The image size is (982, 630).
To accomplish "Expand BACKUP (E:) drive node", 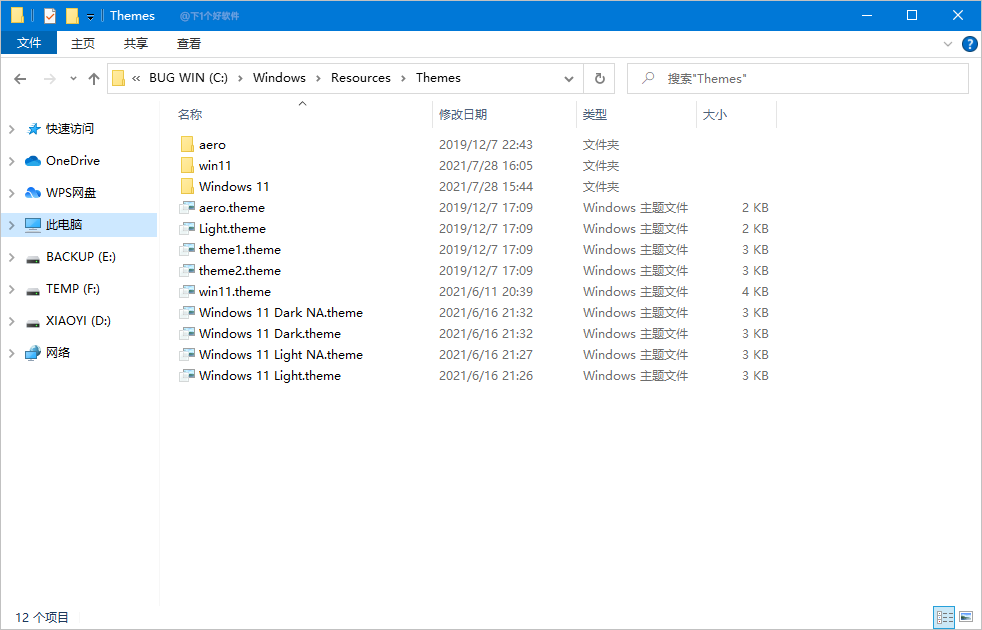I will [x=11, y=257].
